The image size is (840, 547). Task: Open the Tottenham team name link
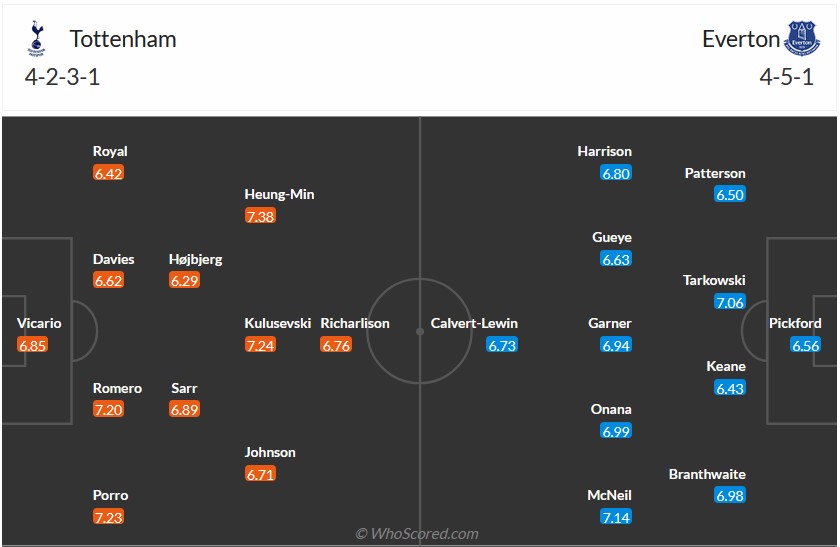tap(123, 39)
